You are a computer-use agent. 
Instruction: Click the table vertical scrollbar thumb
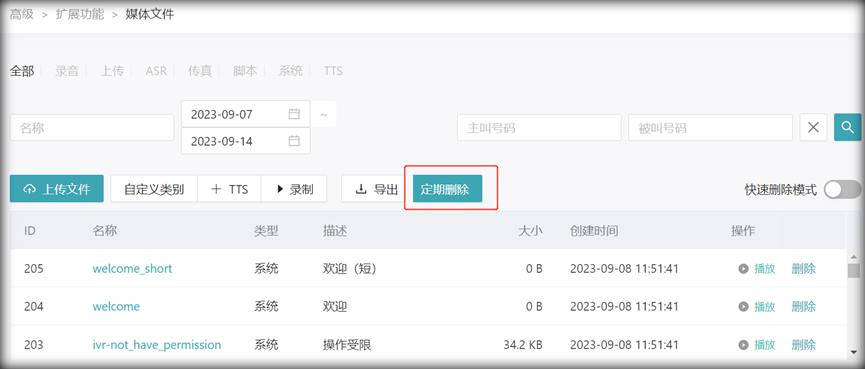(x=853, y=271)
